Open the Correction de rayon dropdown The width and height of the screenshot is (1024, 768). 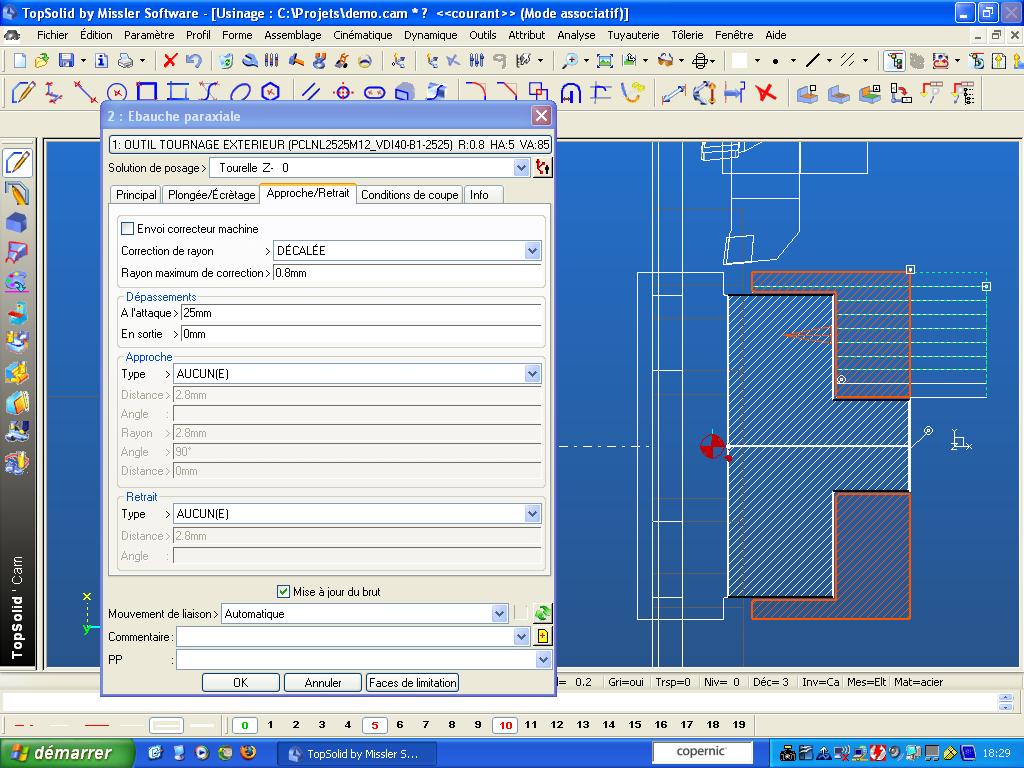tap(532, 251)
